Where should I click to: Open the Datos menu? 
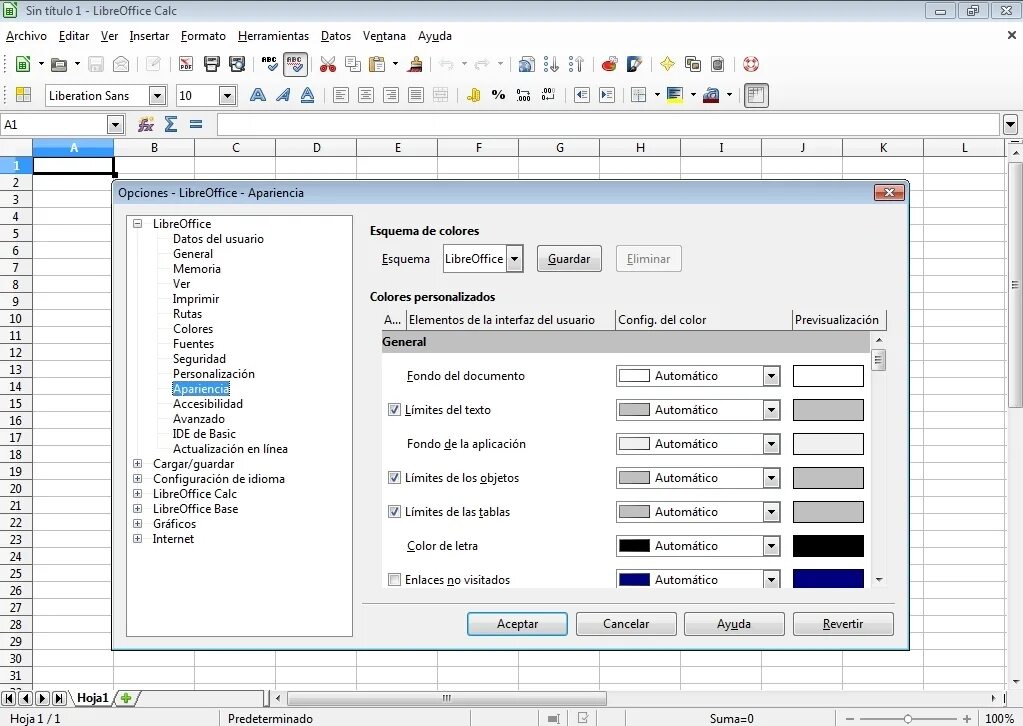pyautogui.click(x=335, y=36)
